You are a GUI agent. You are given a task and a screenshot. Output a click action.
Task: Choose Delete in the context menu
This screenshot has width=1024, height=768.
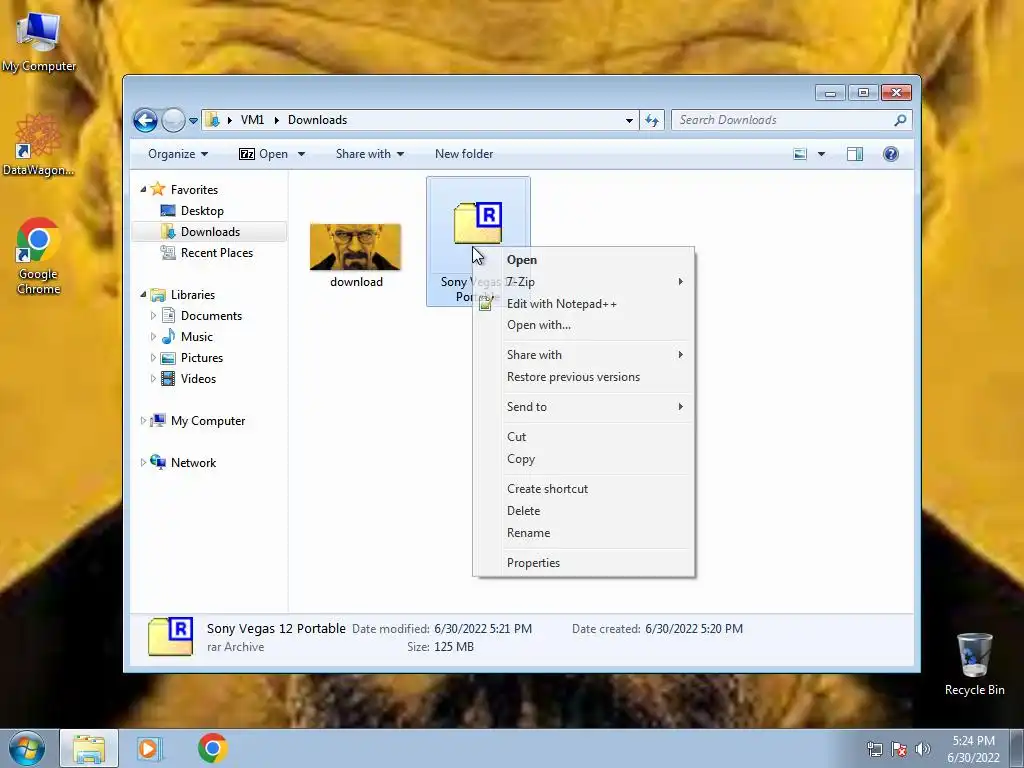(583, 511)
